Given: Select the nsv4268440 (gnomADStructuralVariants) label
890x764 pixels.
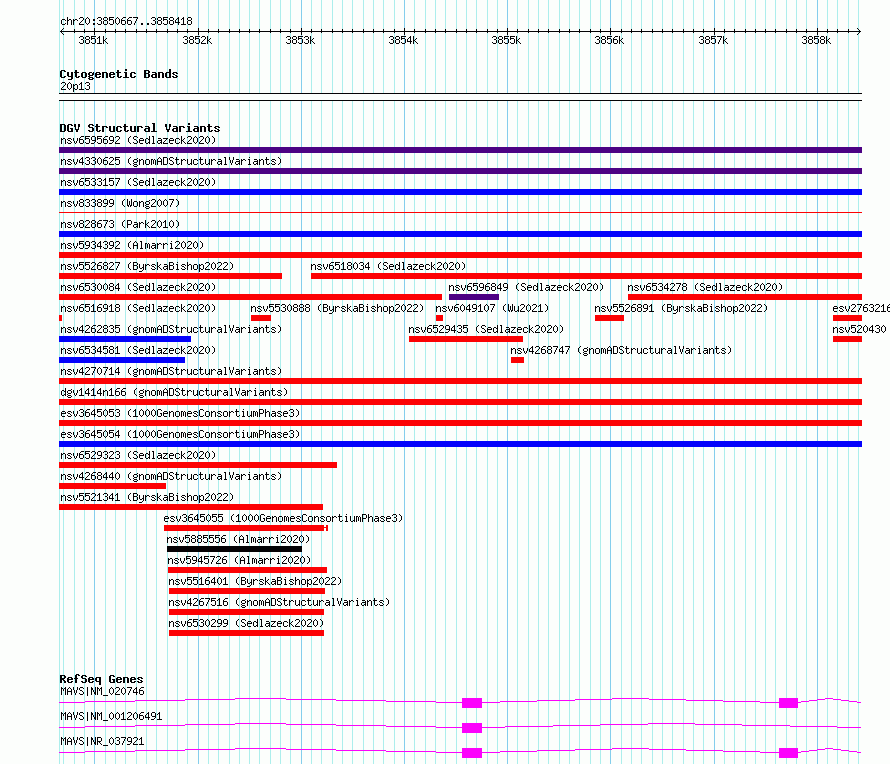Looking at the screenshot, I should (x=171, y=476).
